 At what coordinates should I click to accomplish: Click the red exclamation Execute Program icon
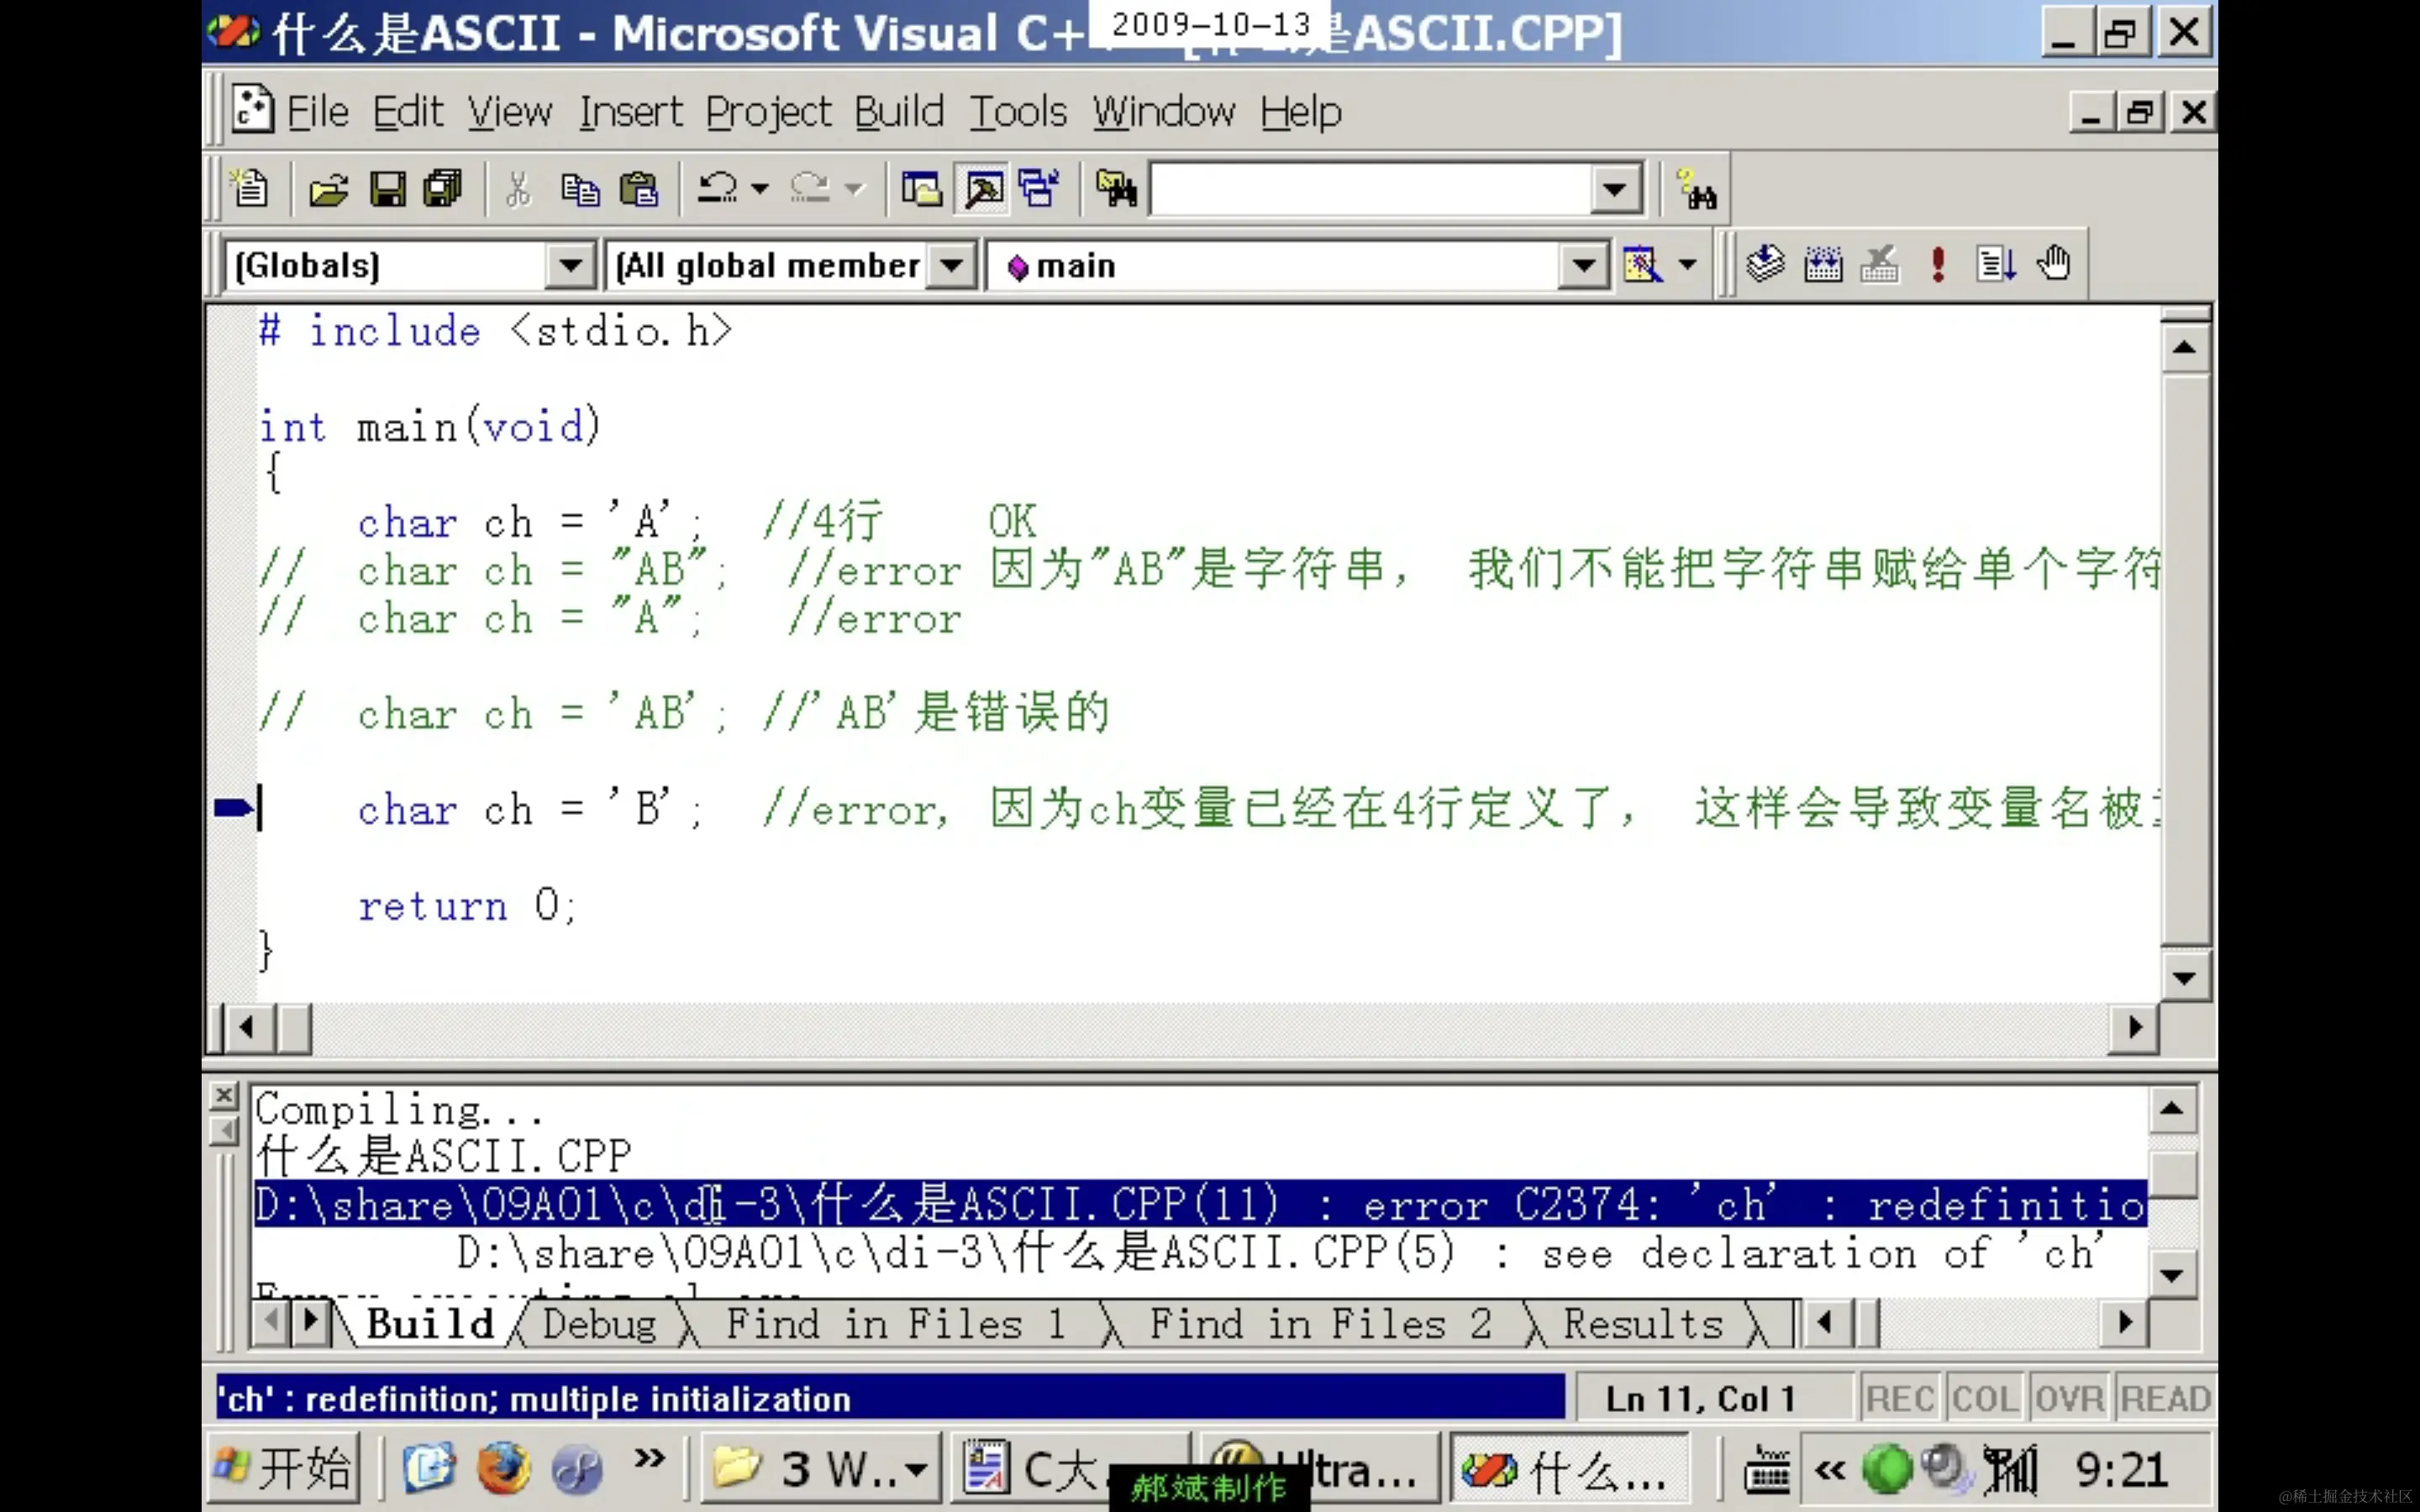click(x=1937, y=265)
